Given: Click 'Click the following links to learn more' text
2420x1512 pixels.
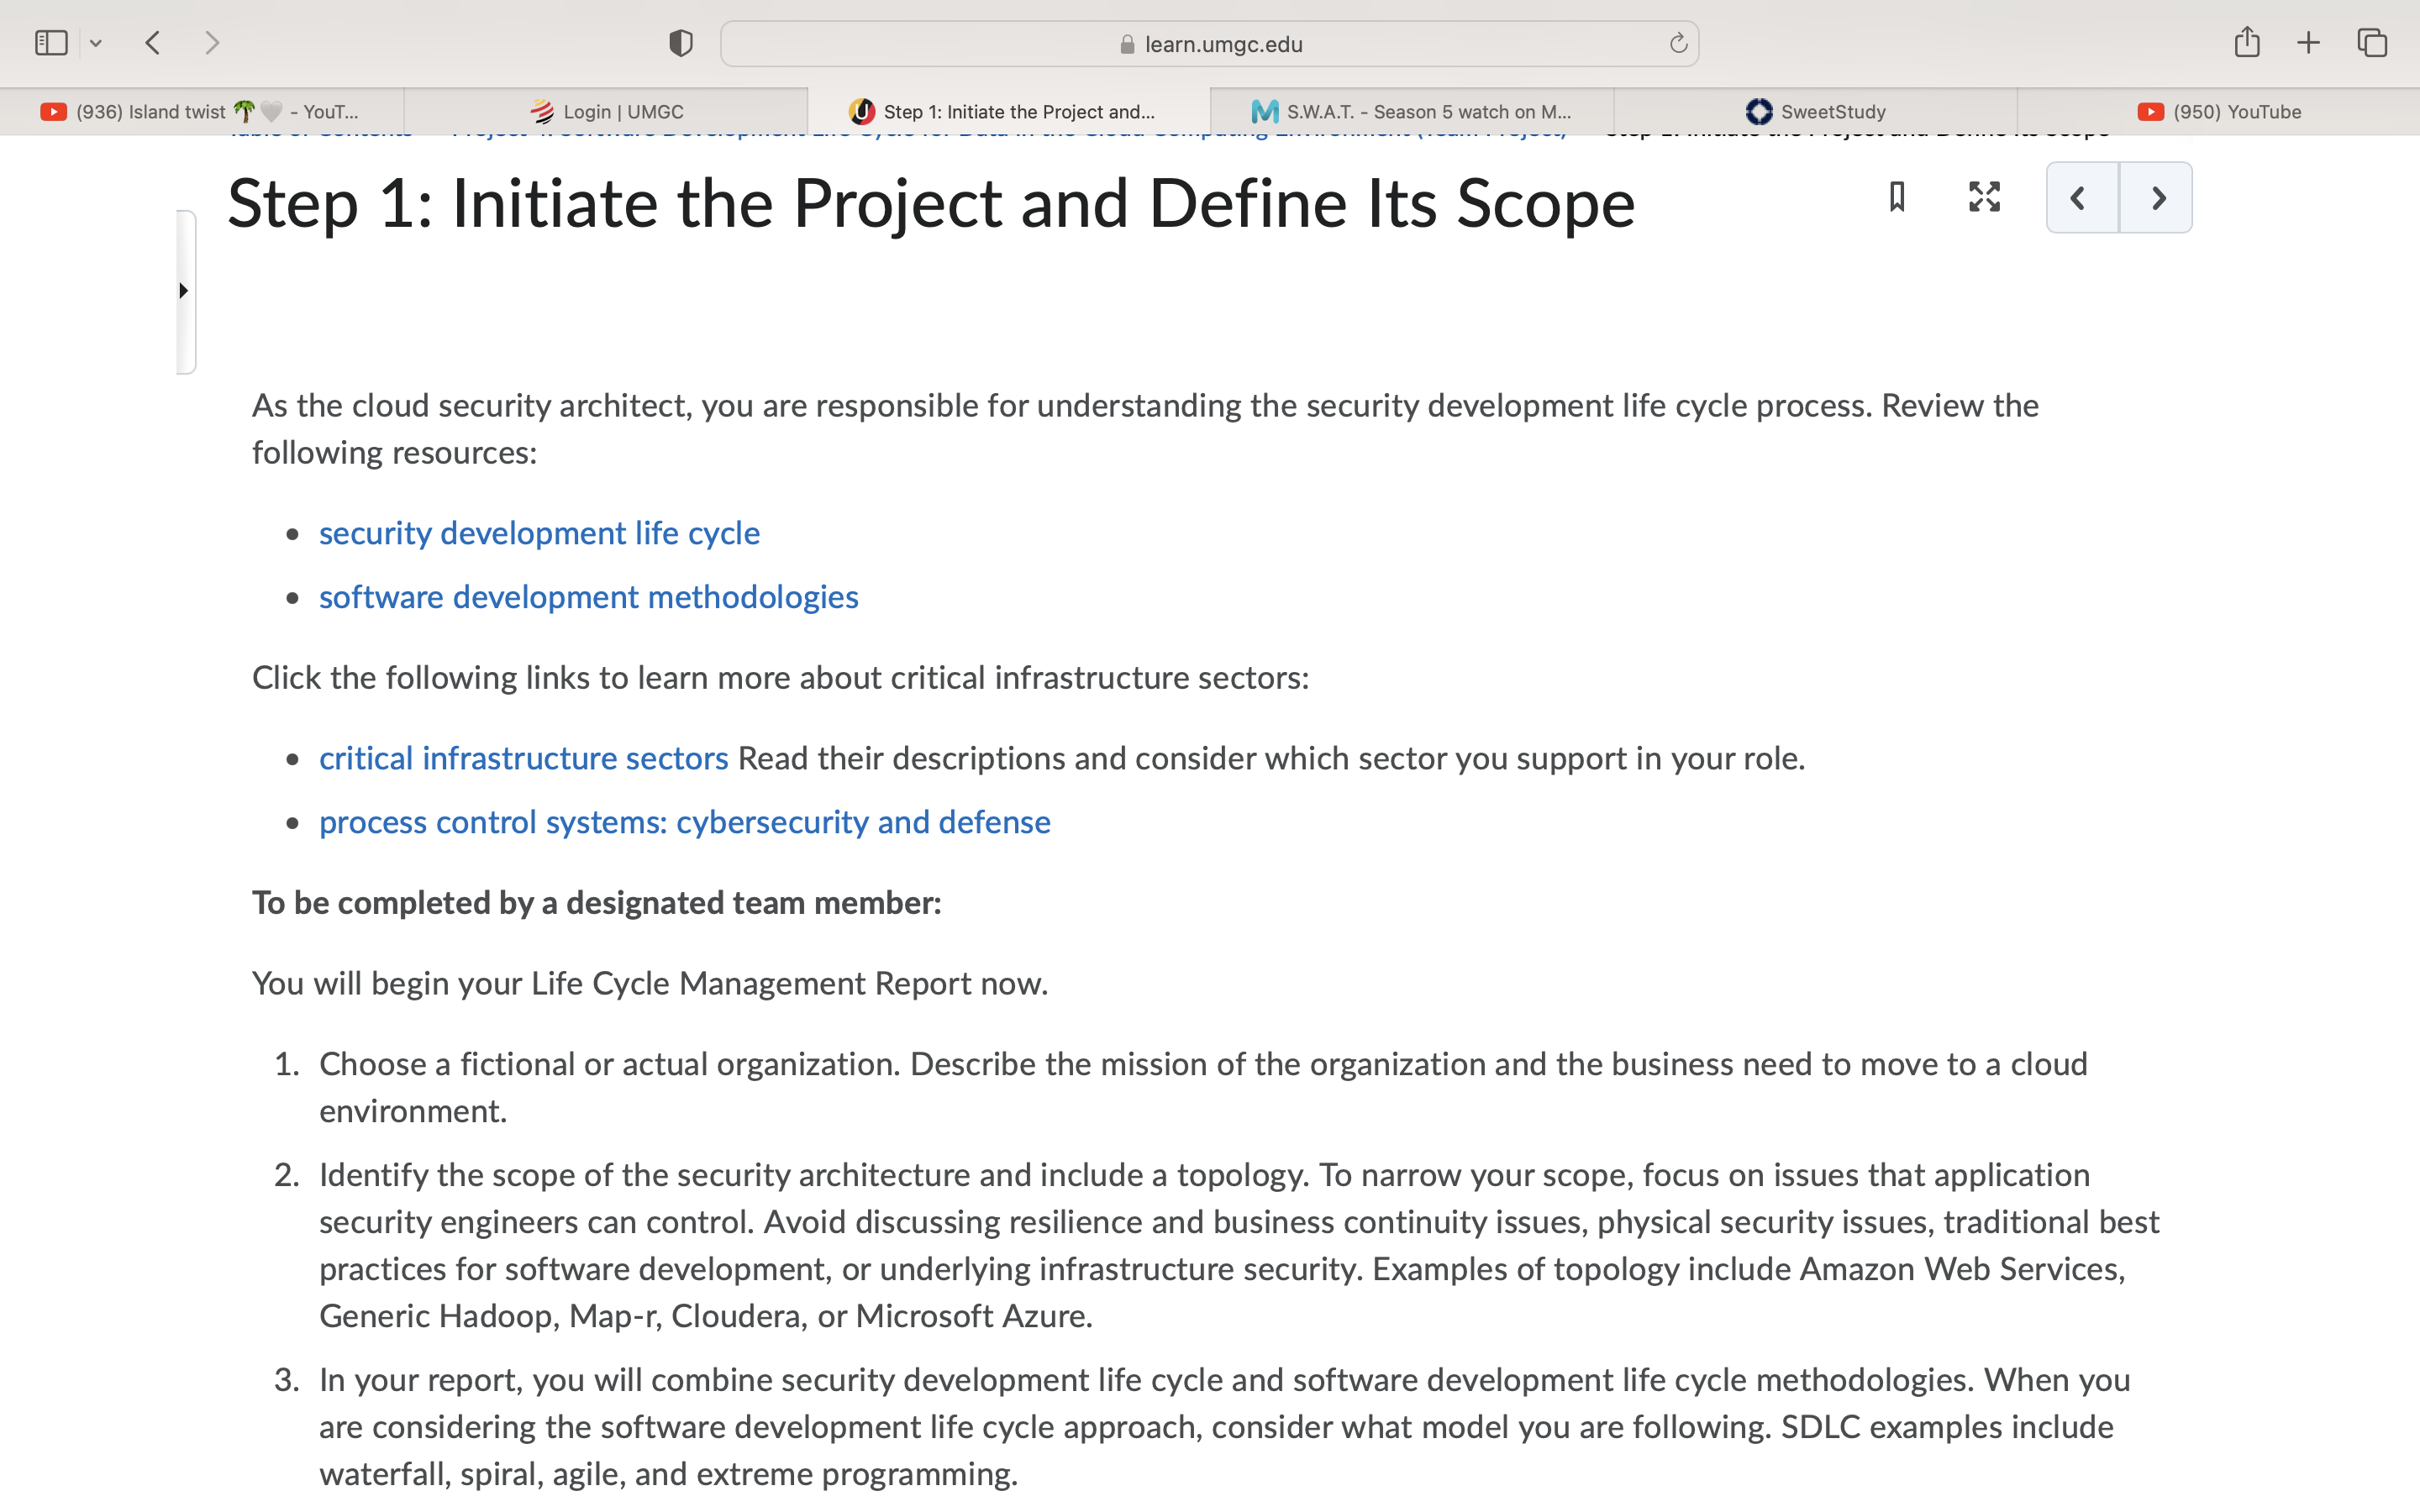Looking at the screenshot, I should (780, 678).
